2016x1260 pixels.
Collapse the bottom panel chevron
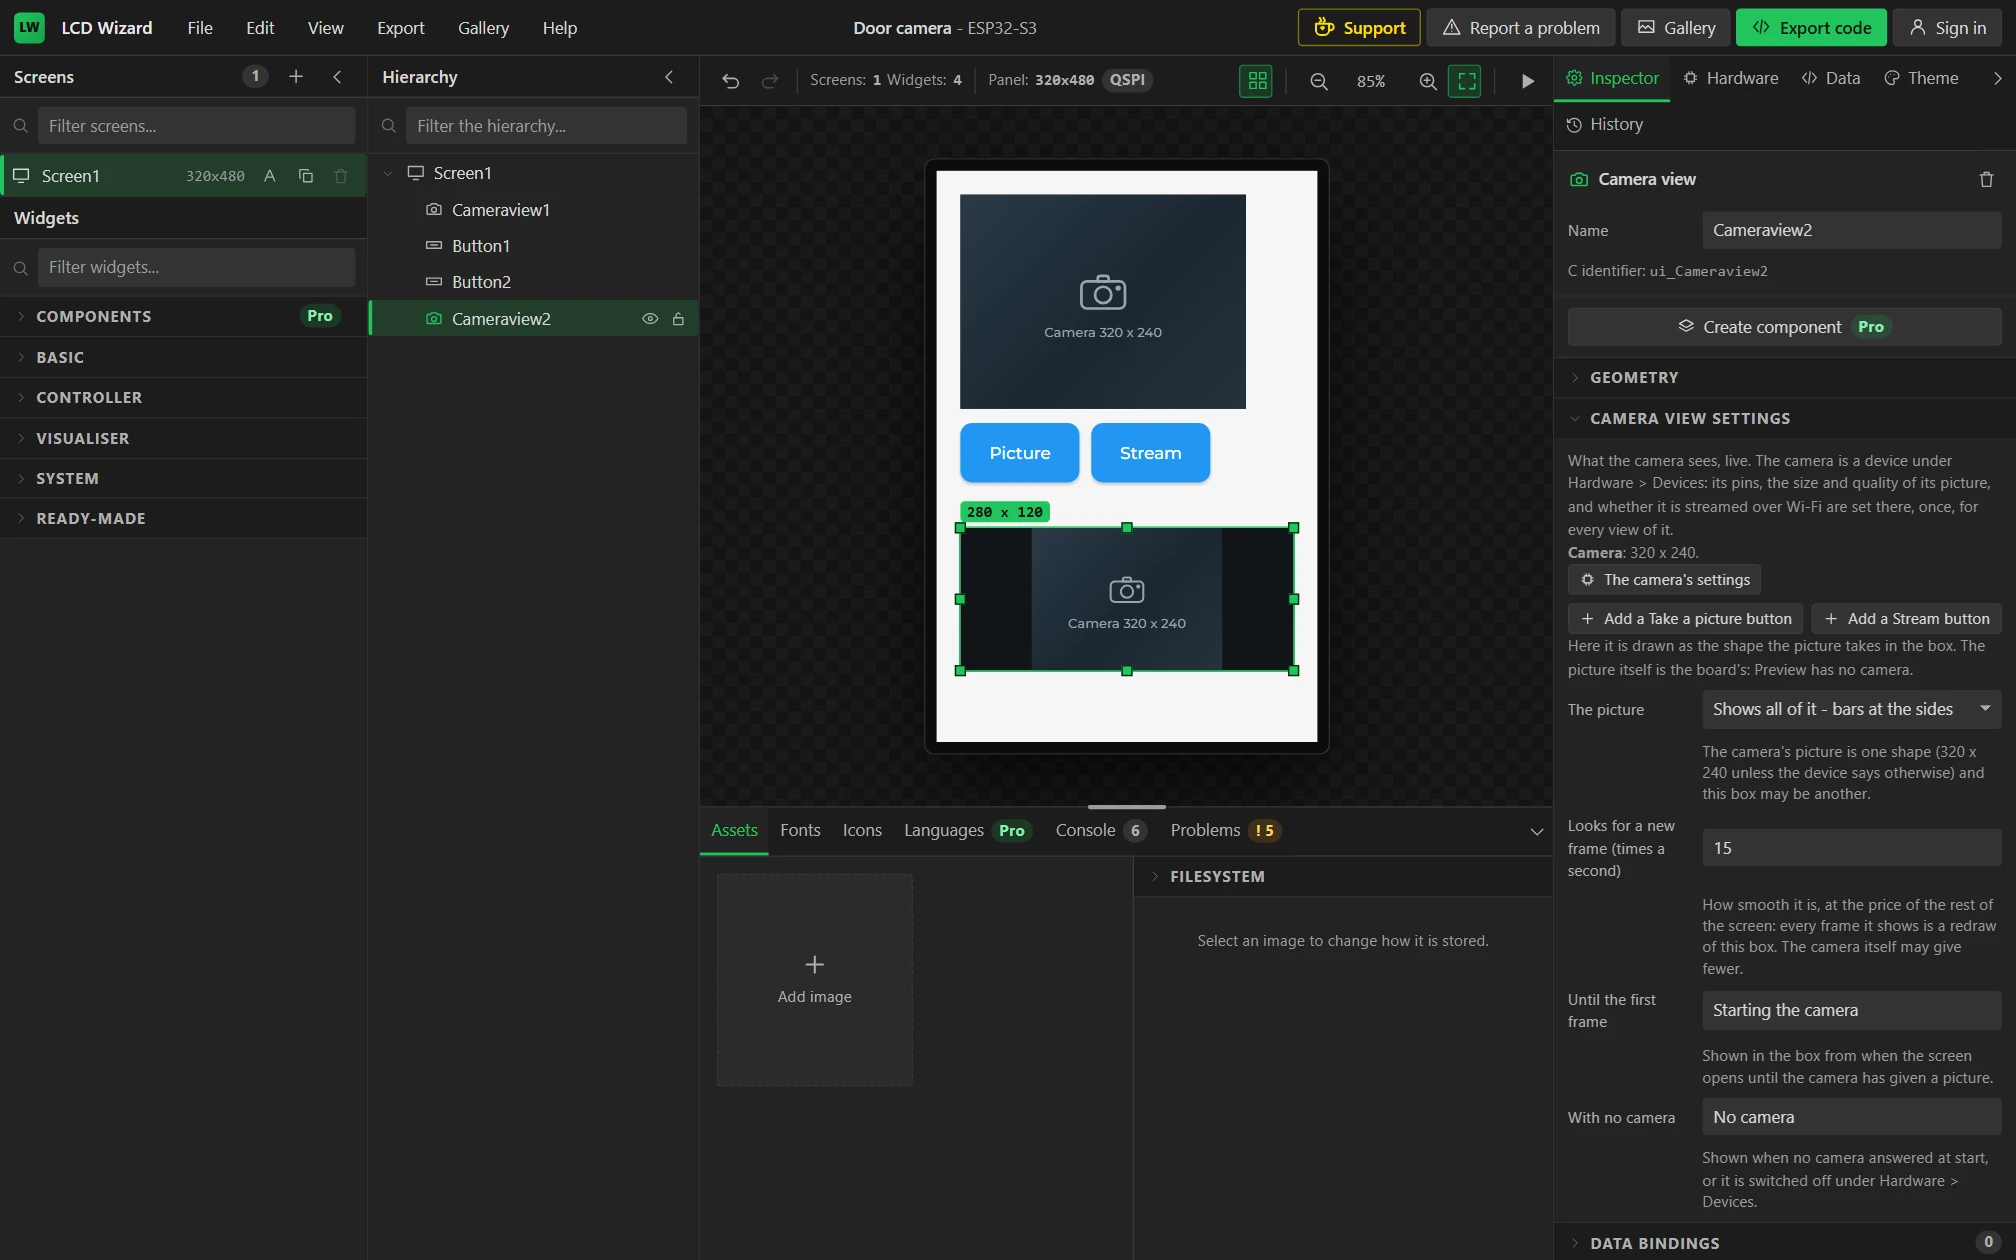point(1537,831)
